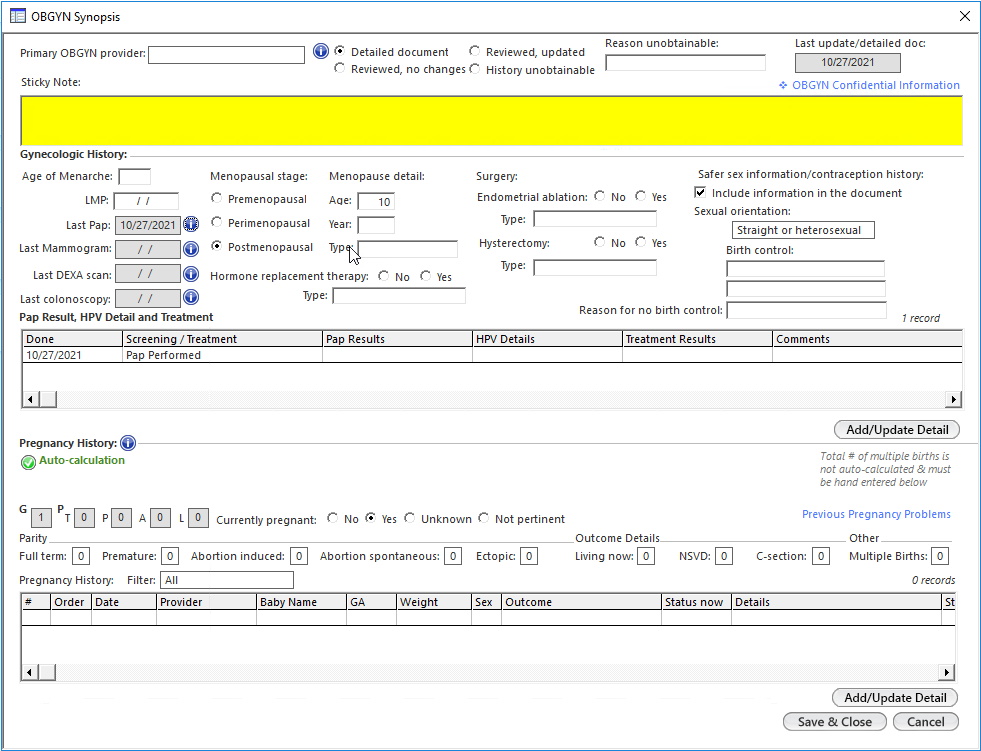Click the Menopause detail Age field

[x=376, y=202]
